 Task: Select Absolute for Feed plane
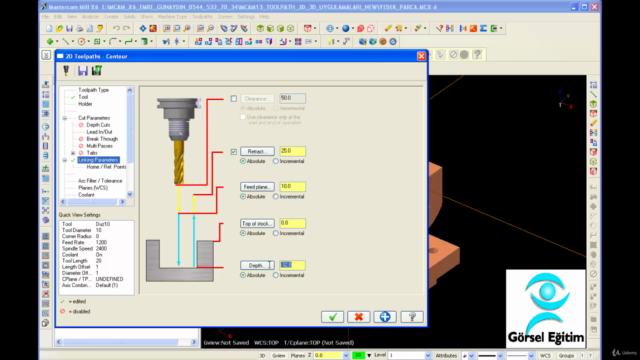click(x=243, y=196)
